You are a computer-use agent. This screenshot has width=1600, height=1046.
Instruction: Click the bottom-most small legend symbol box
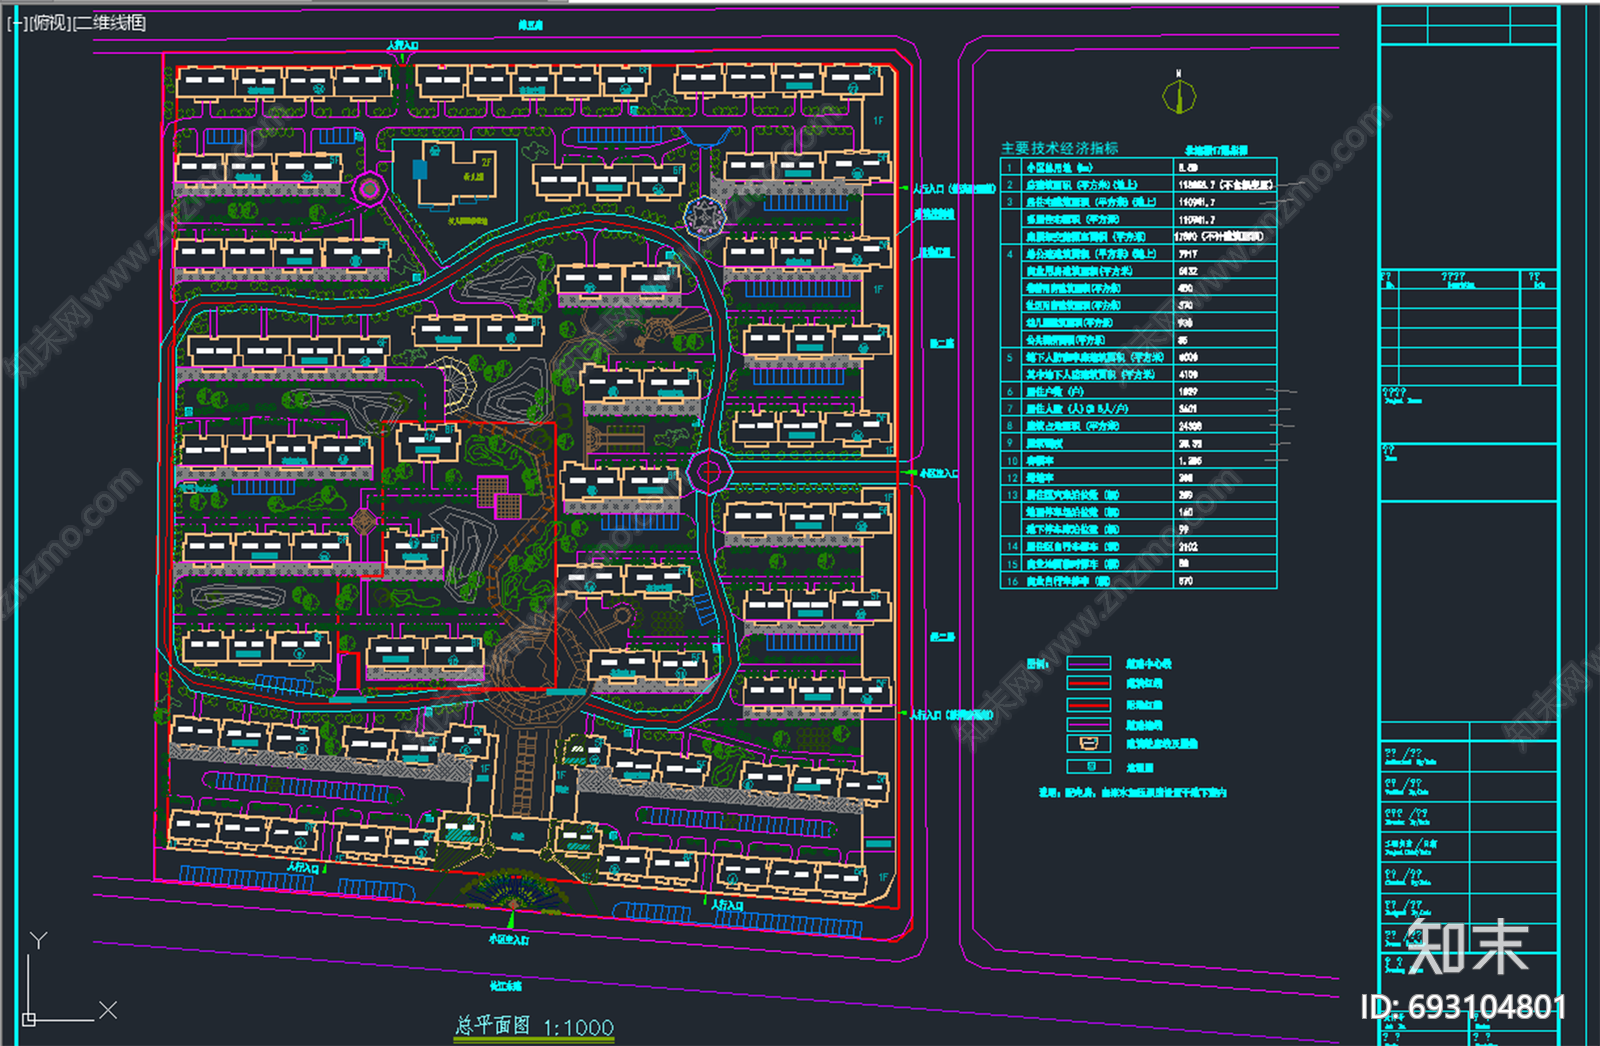[x=1089, y=767]
